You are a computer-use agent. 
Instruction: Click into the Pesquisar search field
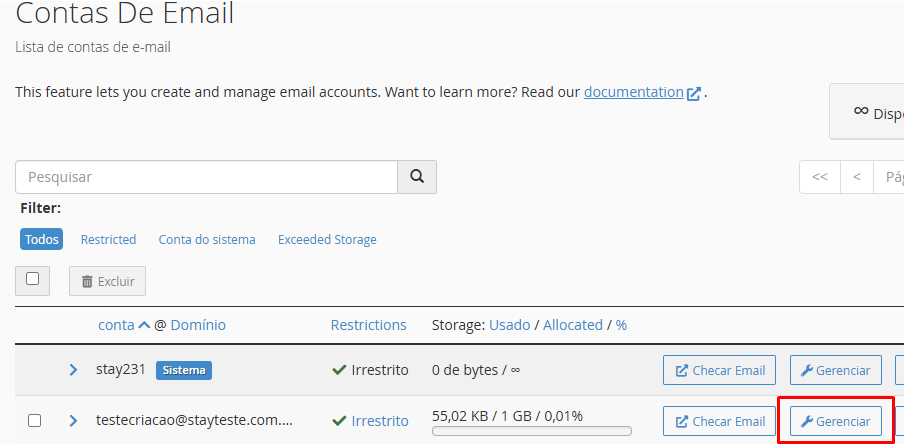tap(206, 177)
